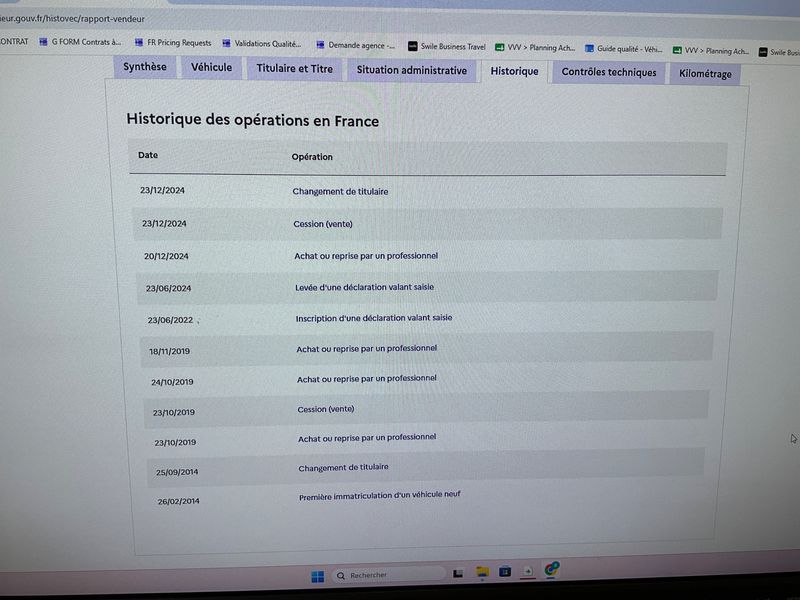This screenshot has width=800, height=600.
Task: Switch to the Véhicule tab
Action: click(211, 67)
